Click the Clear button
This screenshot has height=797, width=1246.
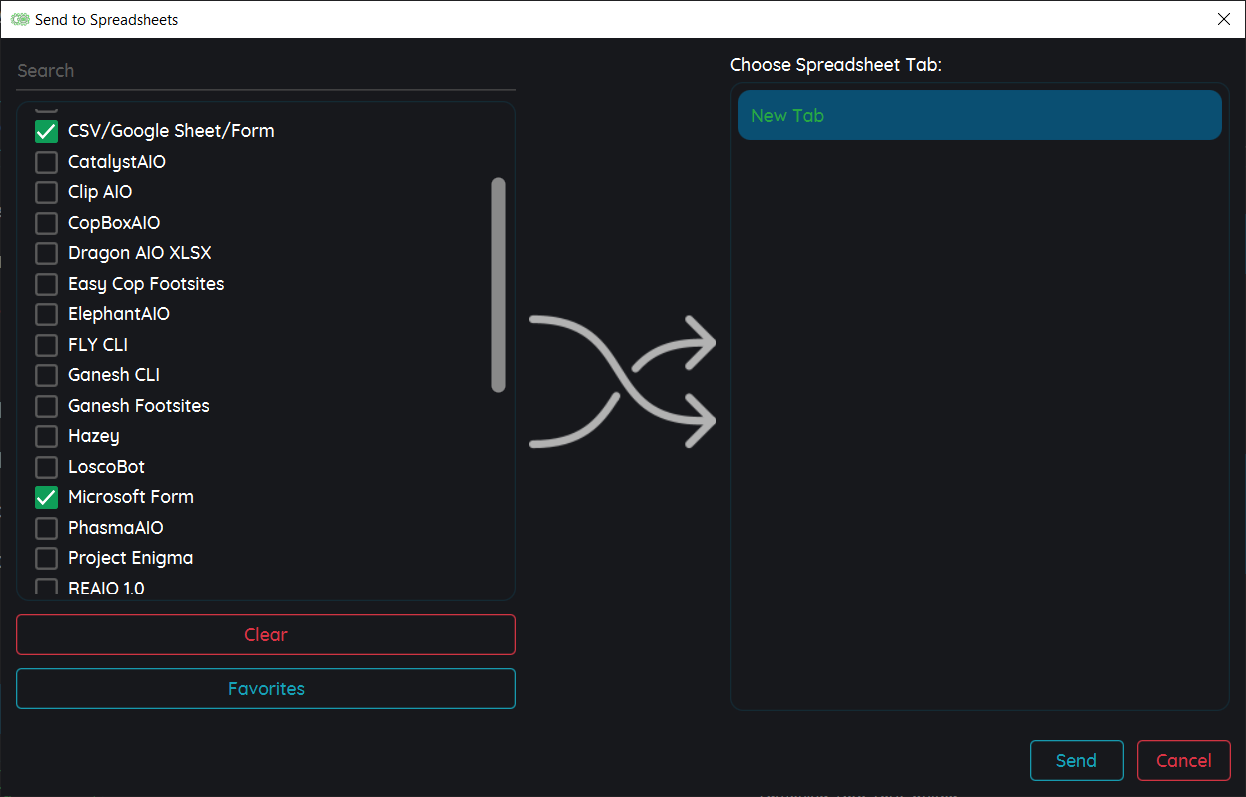266,635
